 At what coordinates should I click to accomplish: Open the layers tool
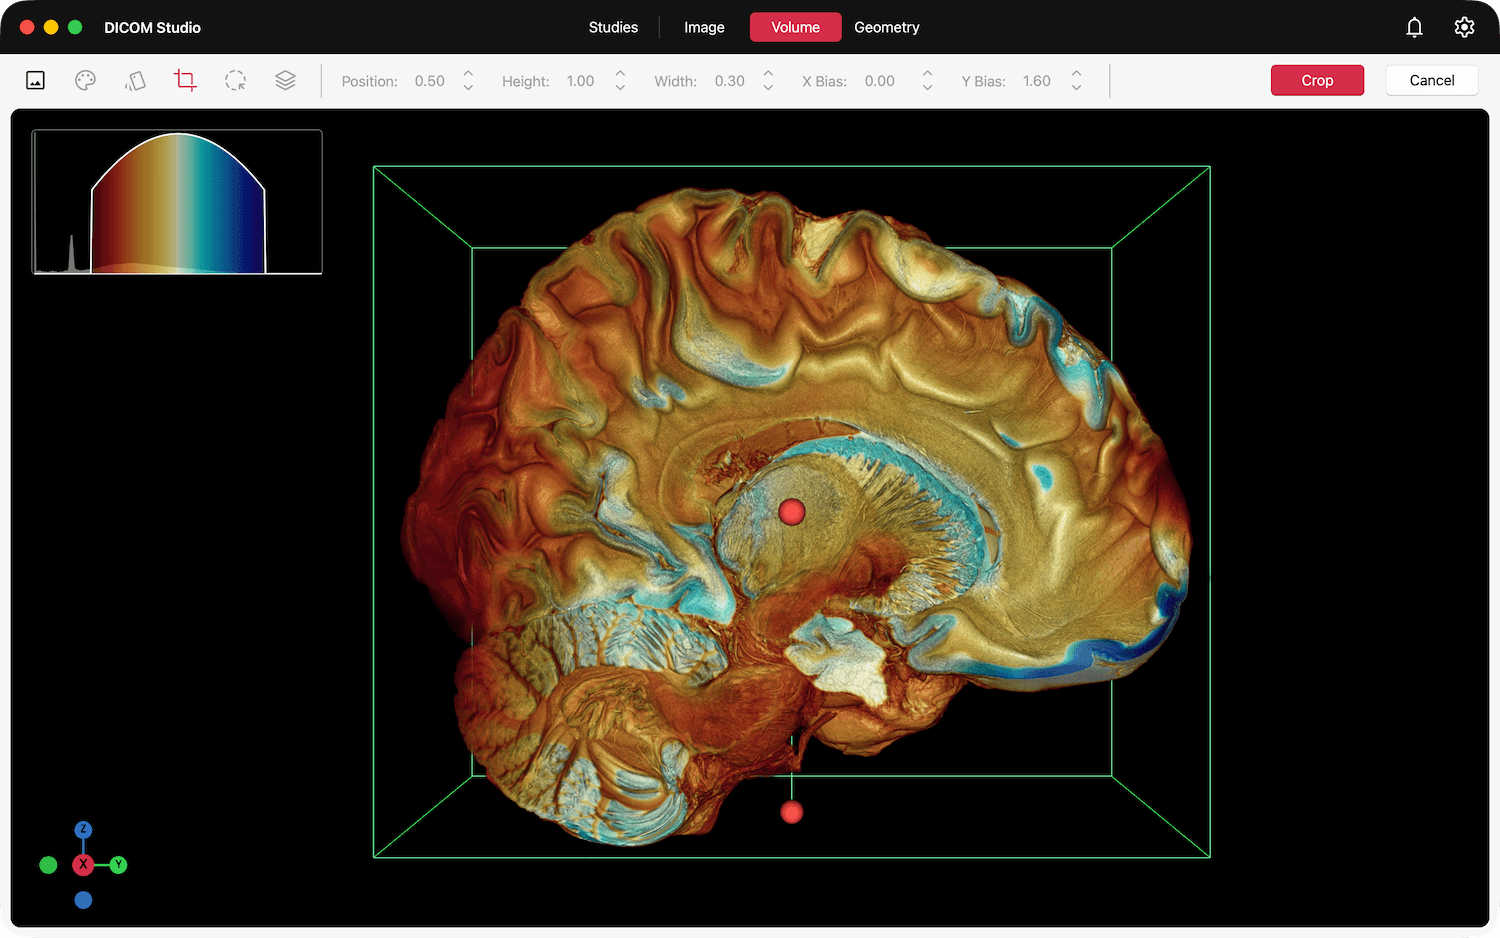click(x=285, y=81)
